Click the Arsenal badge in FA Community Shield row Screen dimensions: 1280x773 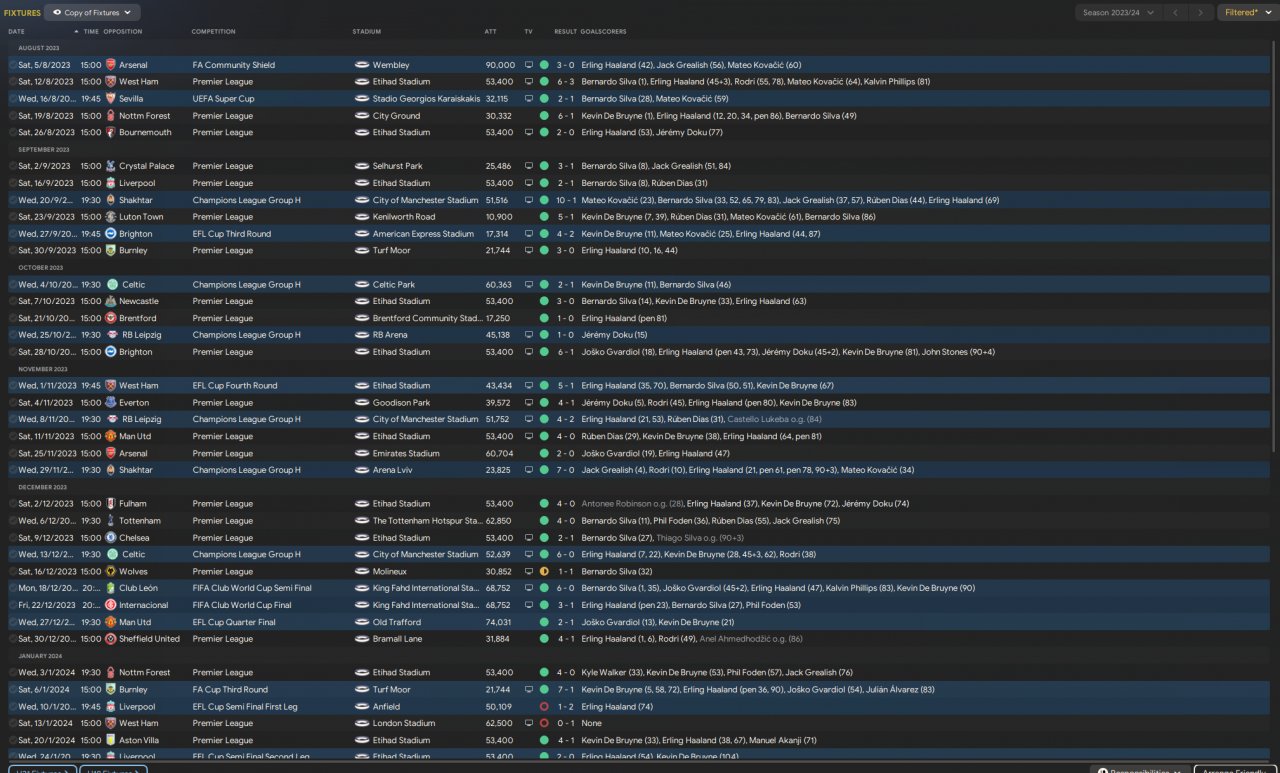coord(111,65)
